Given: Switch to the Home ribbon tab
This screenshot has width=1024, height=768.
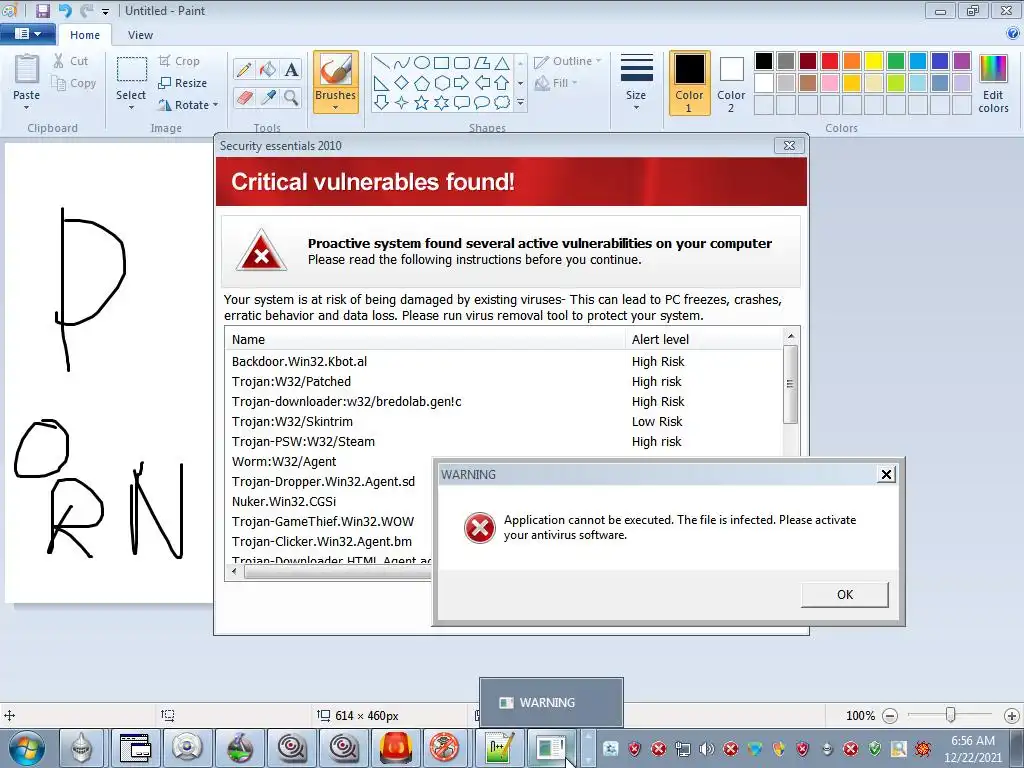Looking at the screenshot, I should [85, 35].
